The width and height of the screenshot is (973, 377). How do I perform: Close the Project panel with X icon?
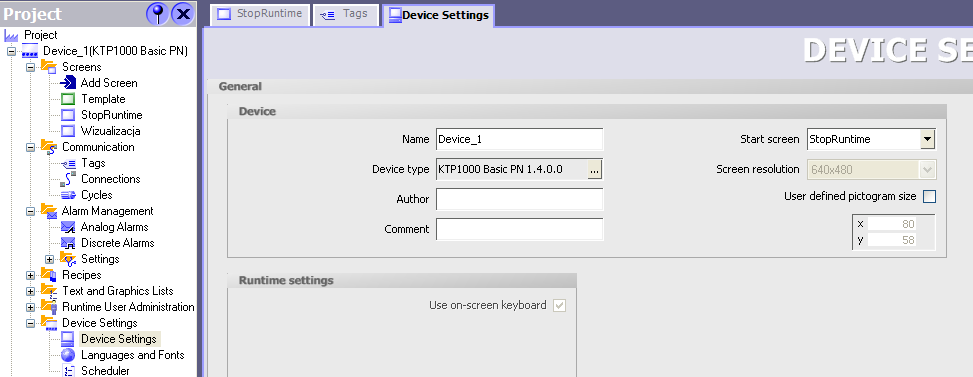pyautogui.click(x=182, y=13)
